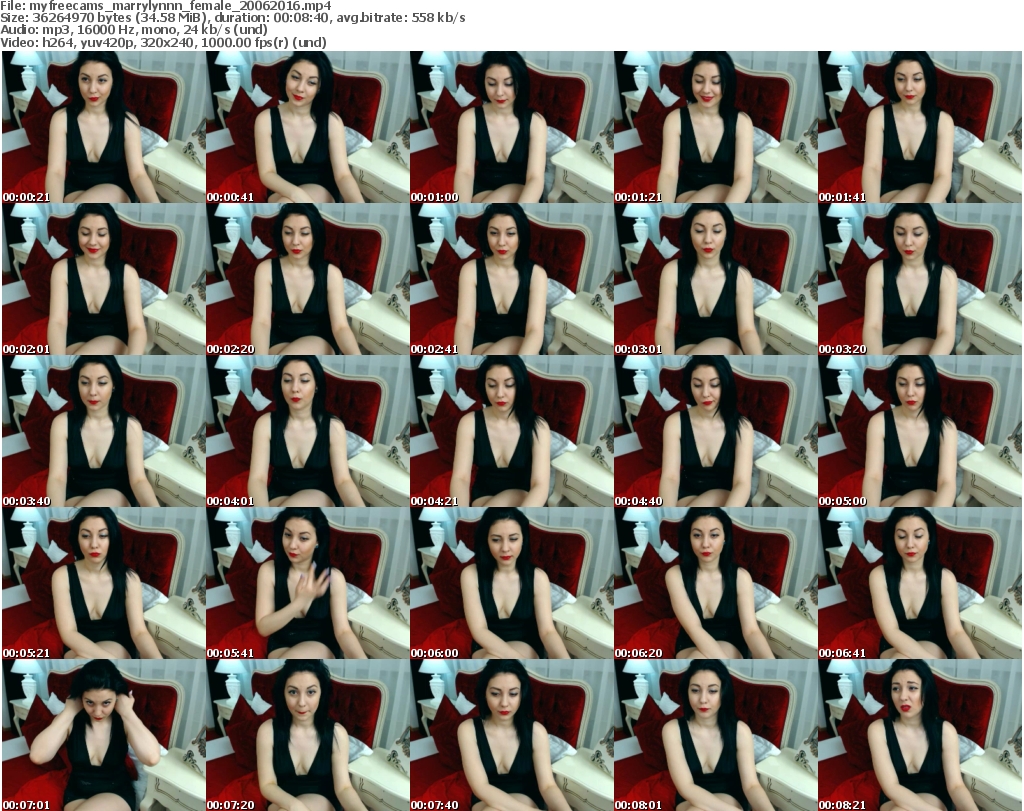1024x811 pixels.
Task: Select the thumbnail frame at 00:00:41
Action: click(x=308, y=127)
